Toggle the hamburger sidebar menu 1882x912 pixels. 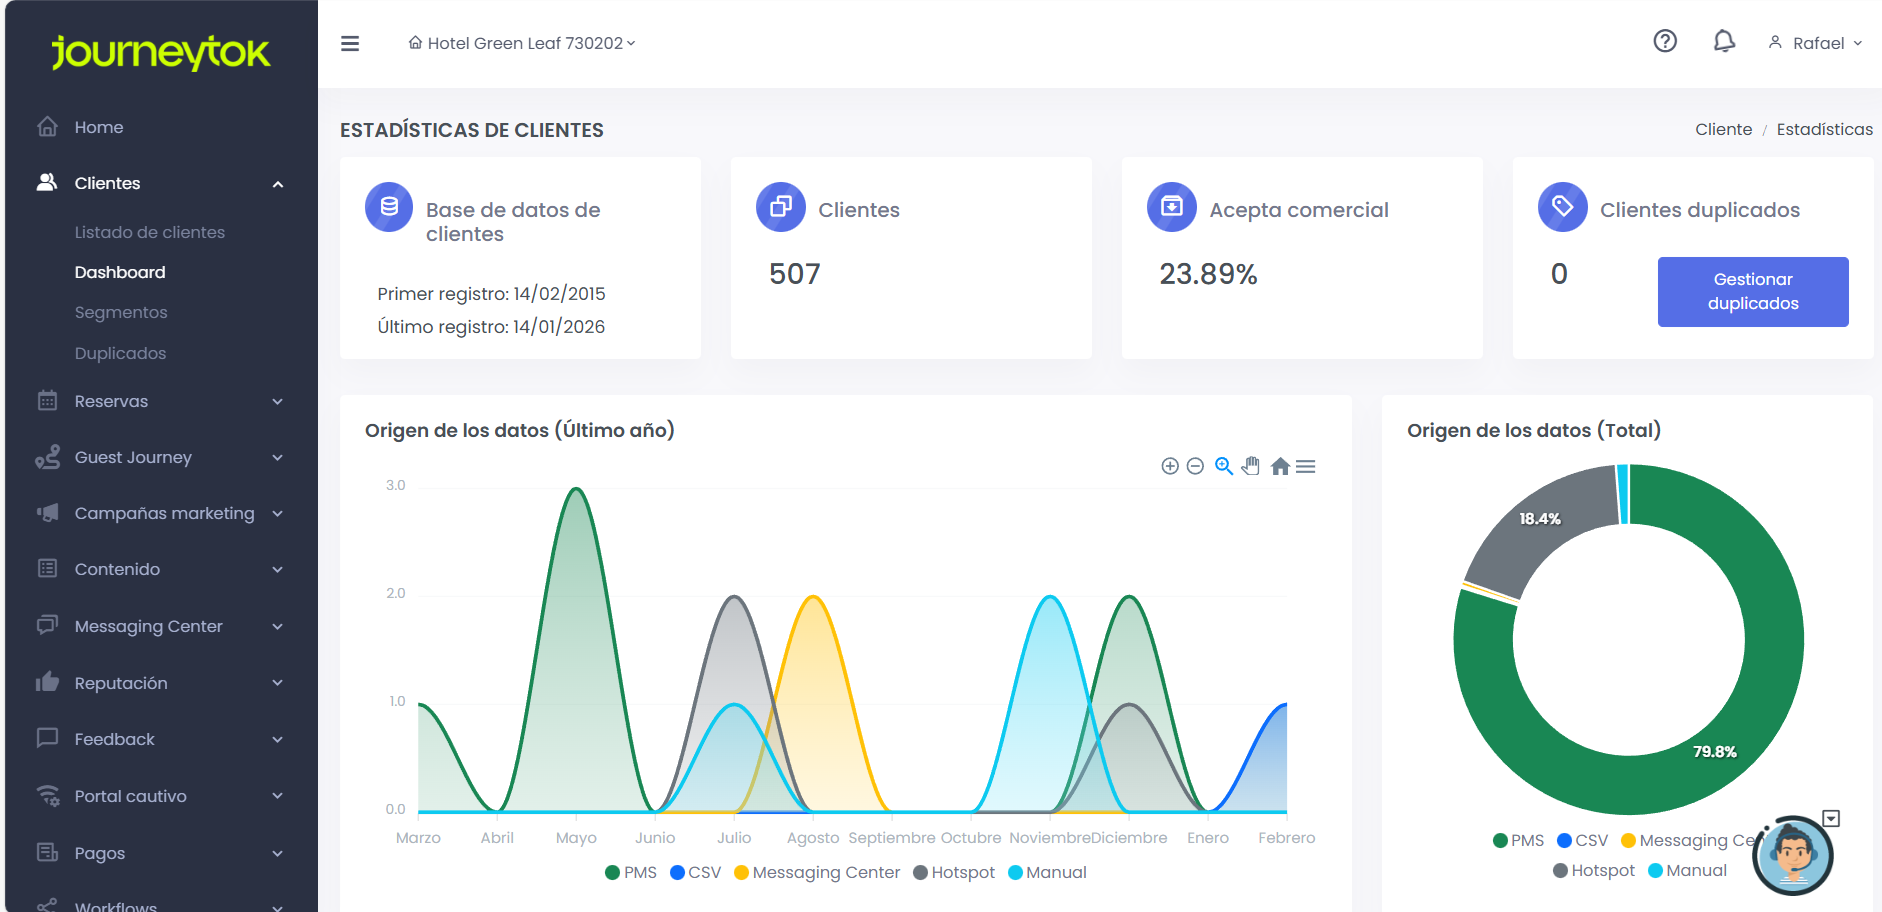350,44
